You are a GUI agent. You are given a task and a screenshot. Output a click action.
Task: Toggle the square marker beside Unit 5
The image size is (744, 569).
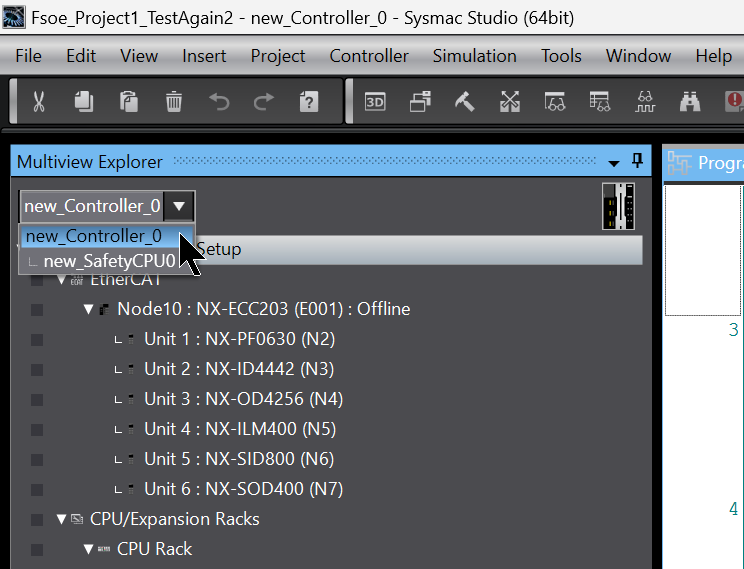coord(37,459)
